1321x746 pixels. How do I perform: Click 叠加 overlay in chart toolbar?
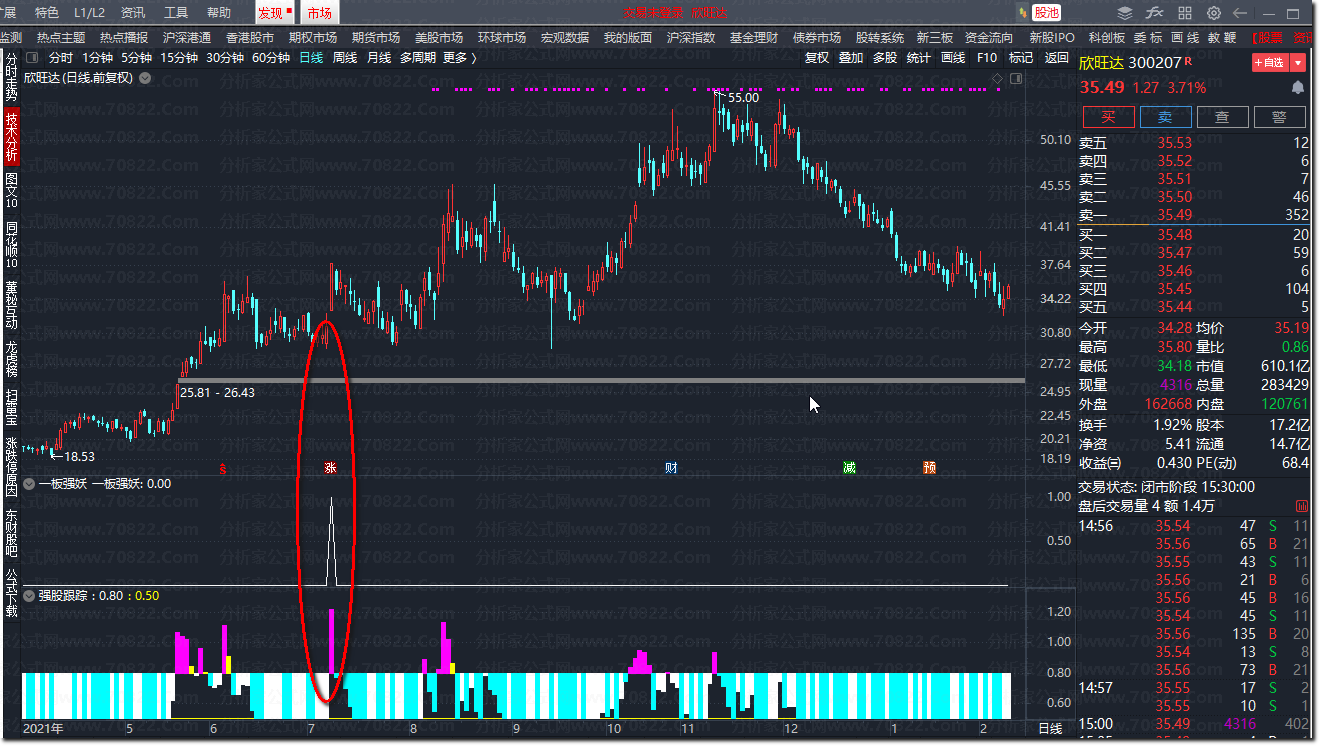click(851, 58)
